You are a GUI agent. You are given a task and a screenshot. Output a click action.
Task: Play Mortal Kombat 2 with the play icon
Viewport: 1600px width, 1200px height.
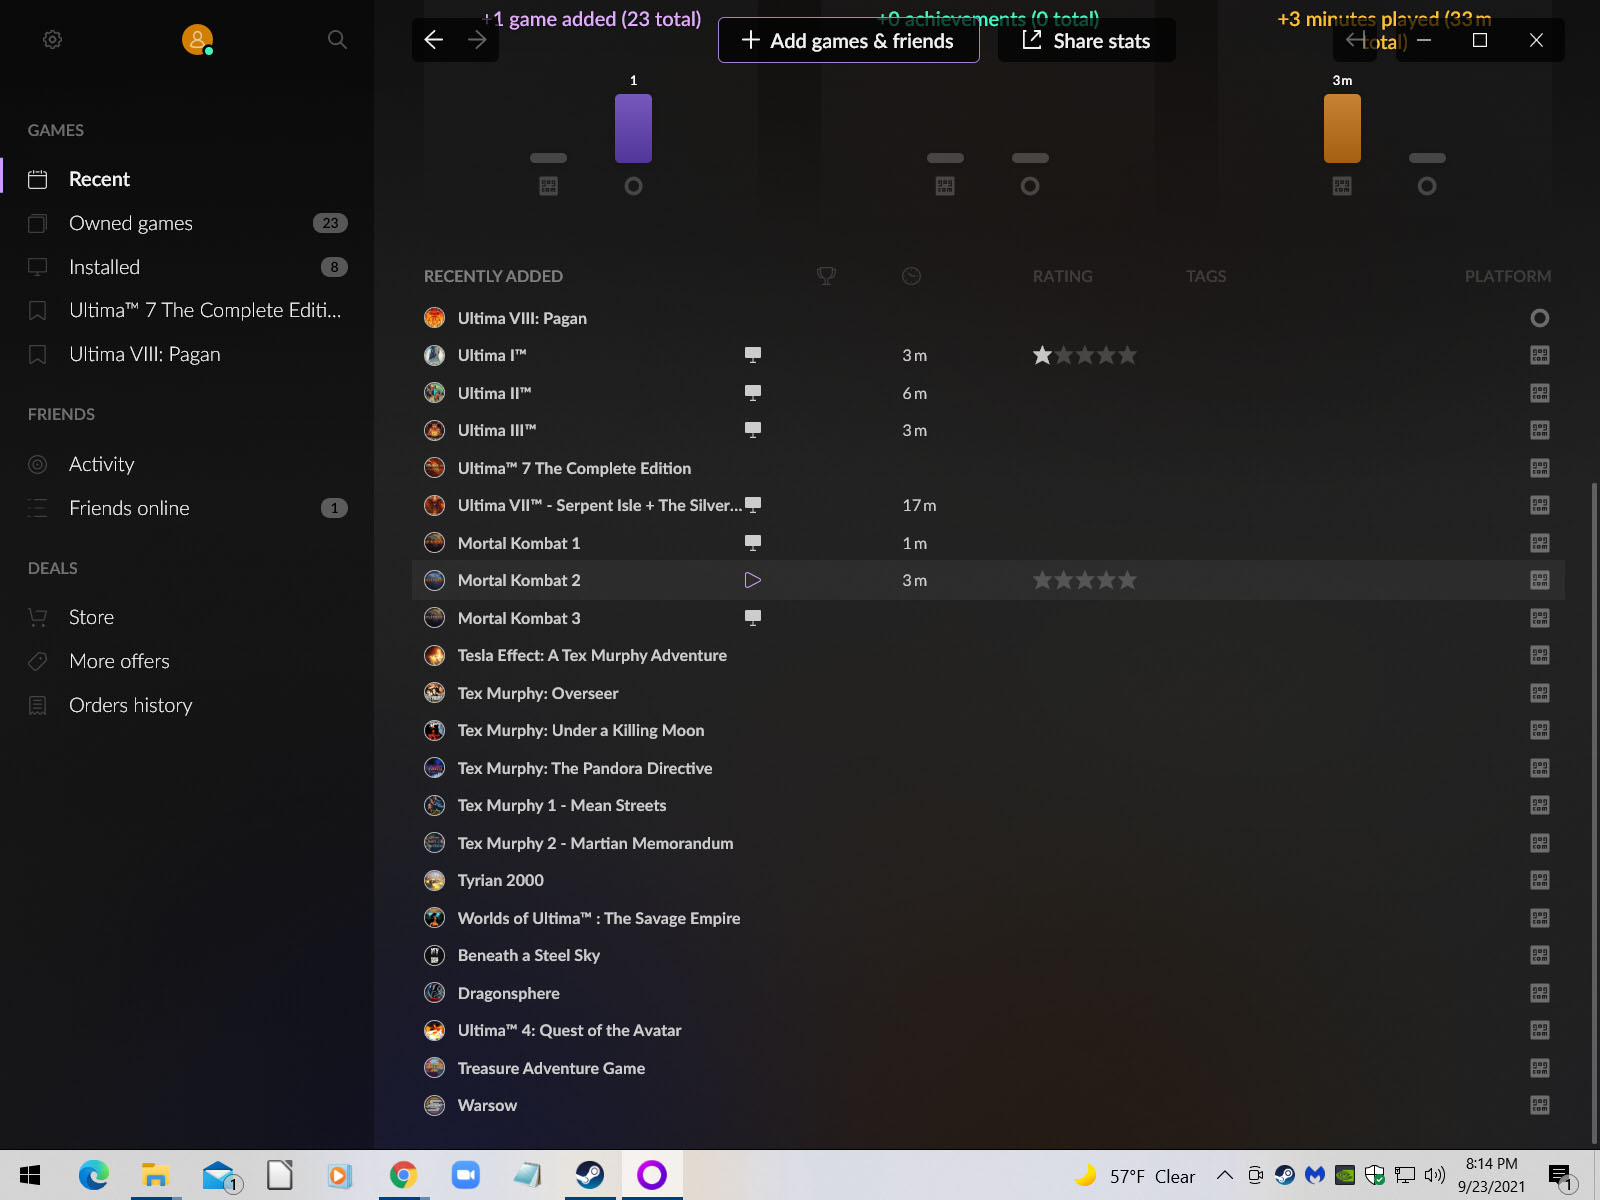click(753, 580)
